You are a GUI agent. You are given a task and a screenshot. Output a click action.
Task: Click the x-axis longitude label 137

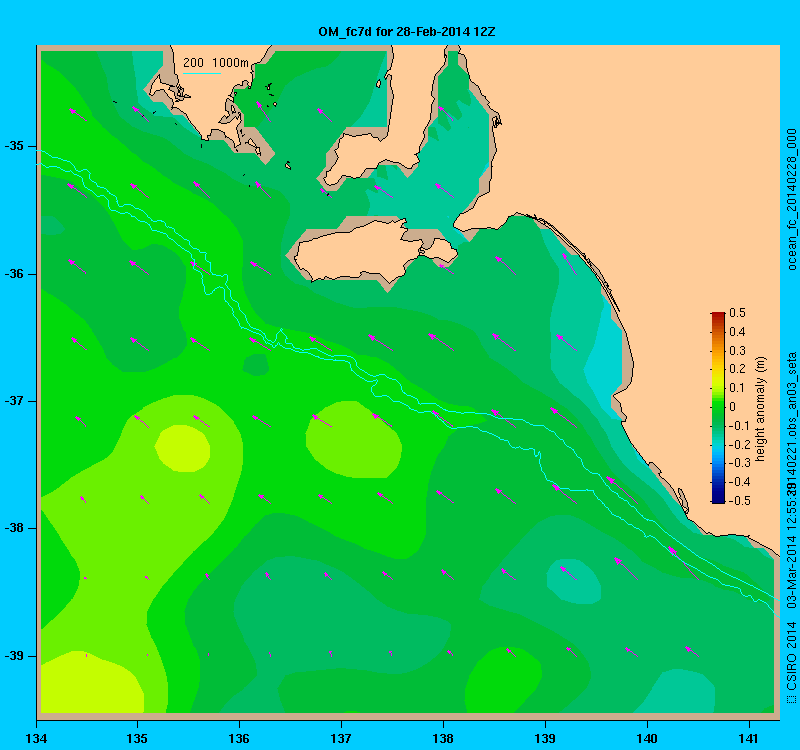[x=341, y=738]
